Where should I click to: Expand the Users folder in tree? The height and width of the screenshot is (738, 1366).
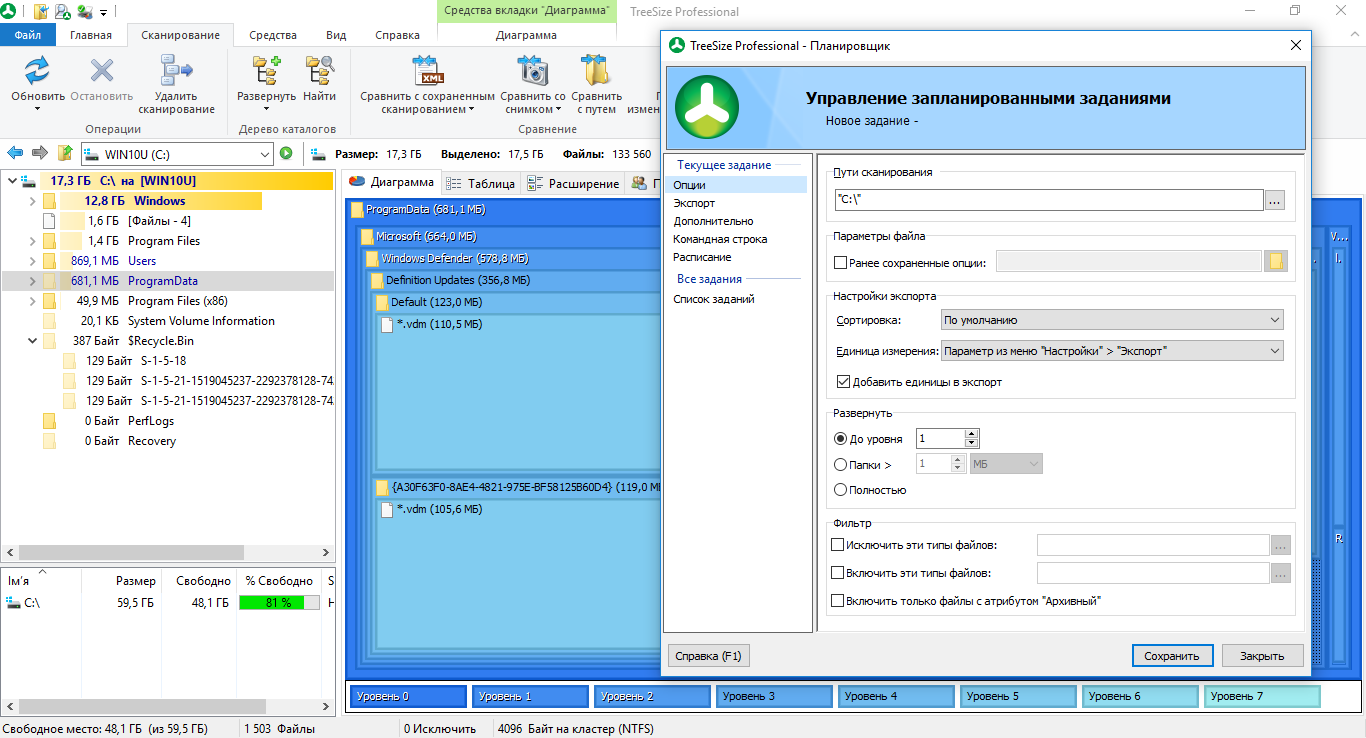[x=33, y=261]
